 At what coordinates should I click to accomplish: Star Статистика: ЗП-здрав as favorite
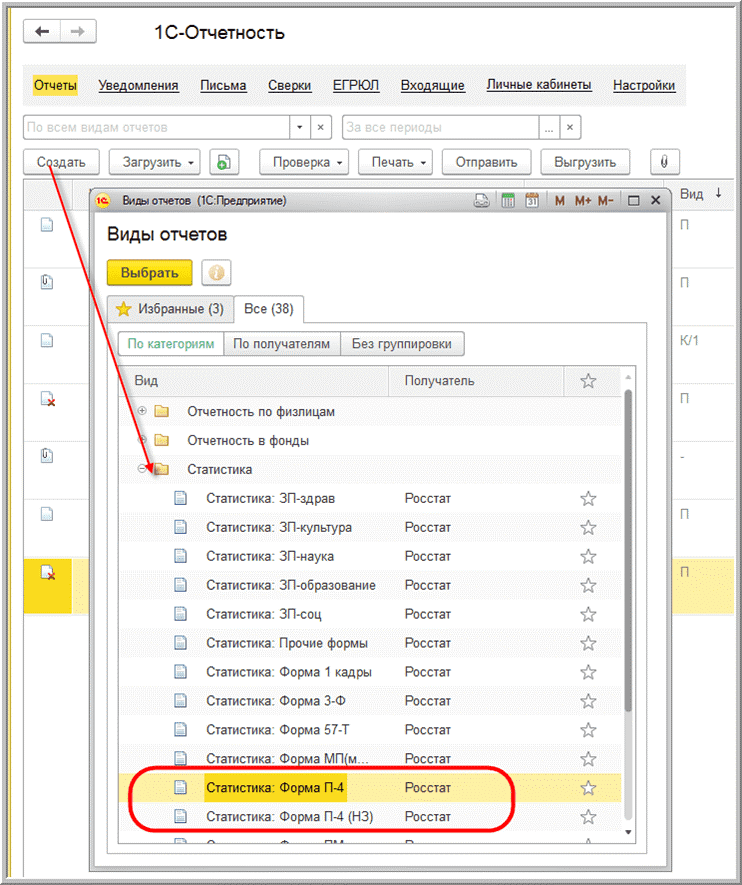(588, 498)
